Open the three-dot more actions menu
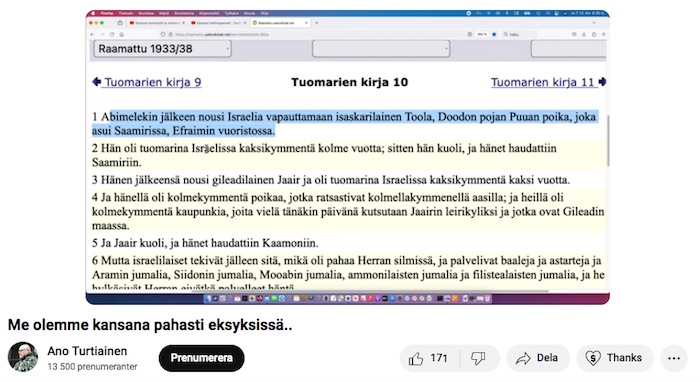 (674, 358)
